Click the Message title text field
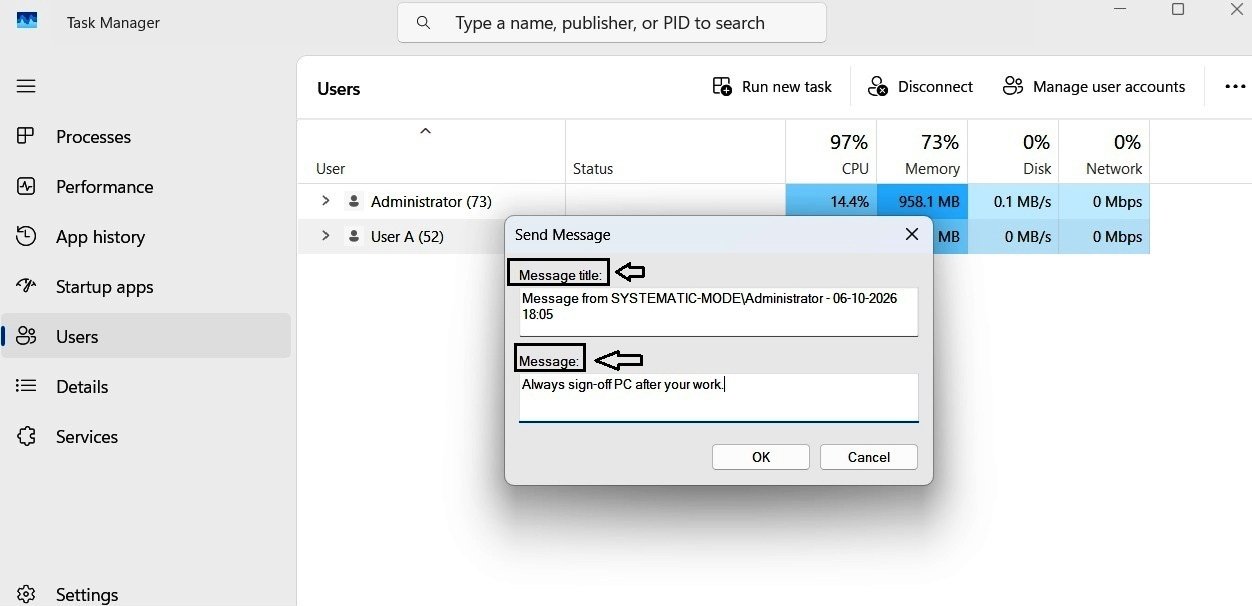This screenshot has height=606, width=1252. [718, 312]
